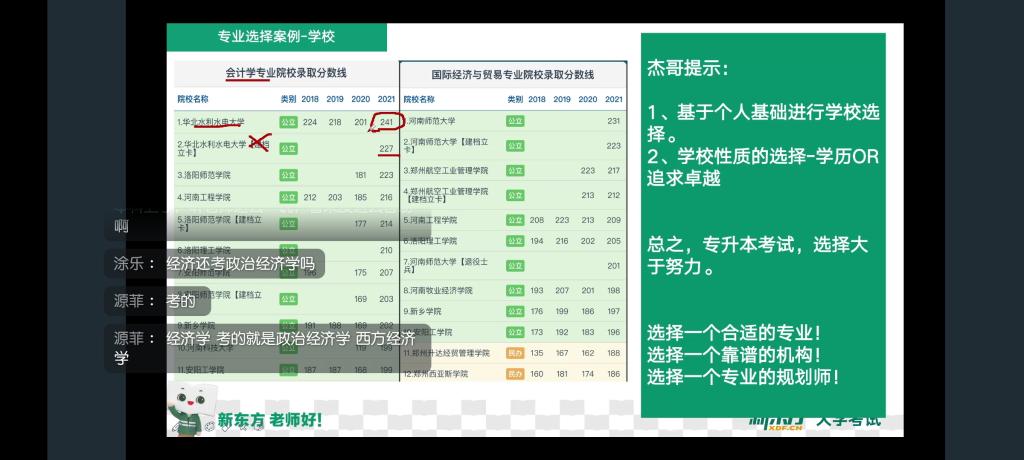
Task: Click the underlined 227 score
Action: tap(386, 149)
